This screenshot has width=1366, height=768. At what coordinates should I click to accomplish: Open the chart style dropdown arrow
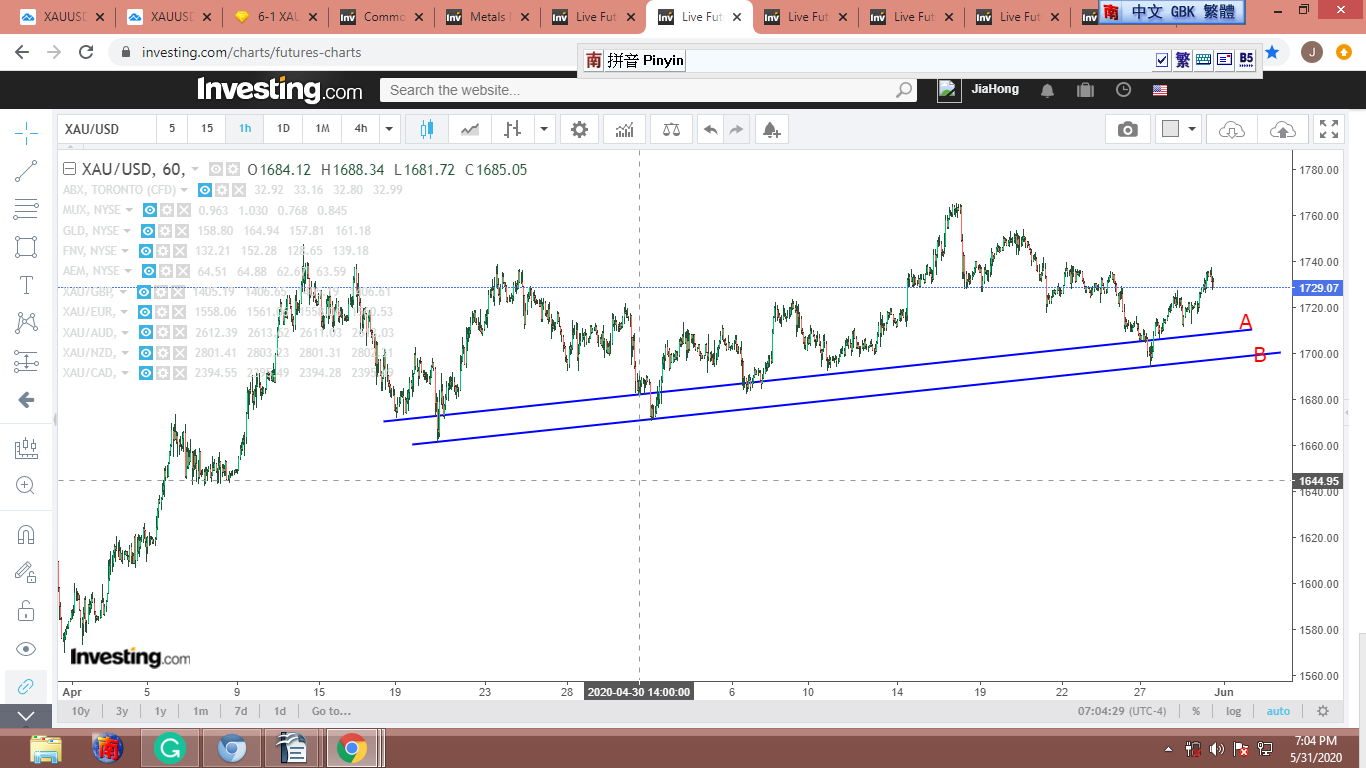544,129
